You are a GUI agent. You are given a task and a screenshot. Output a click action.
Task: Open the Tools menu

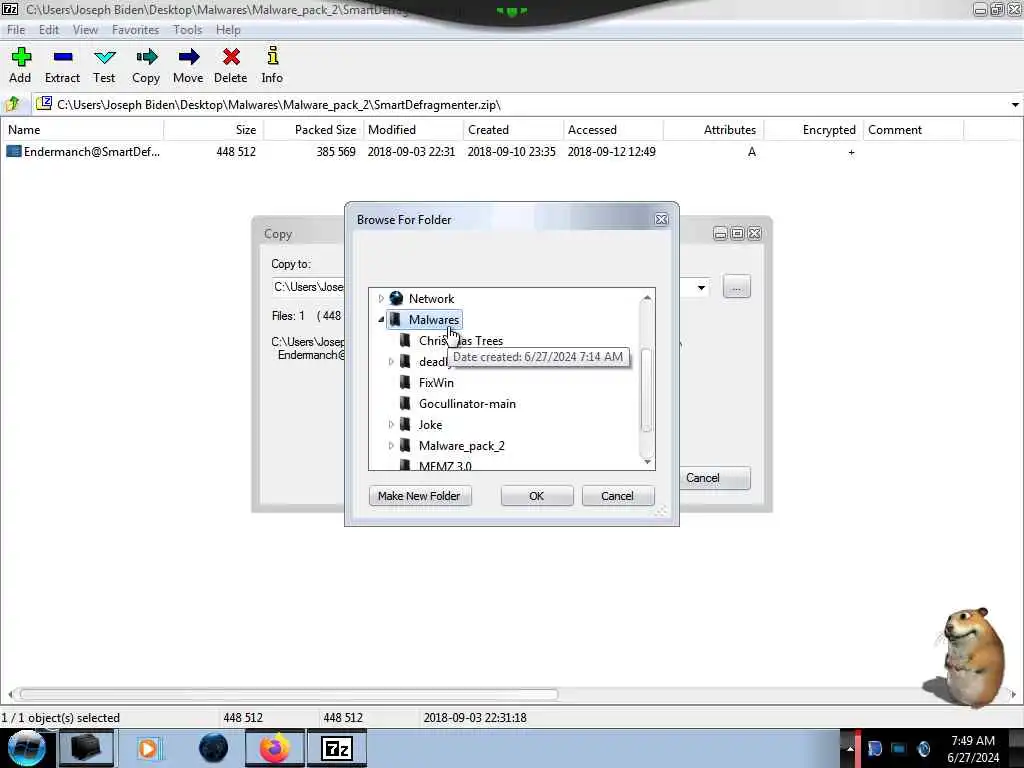(187, 29)
